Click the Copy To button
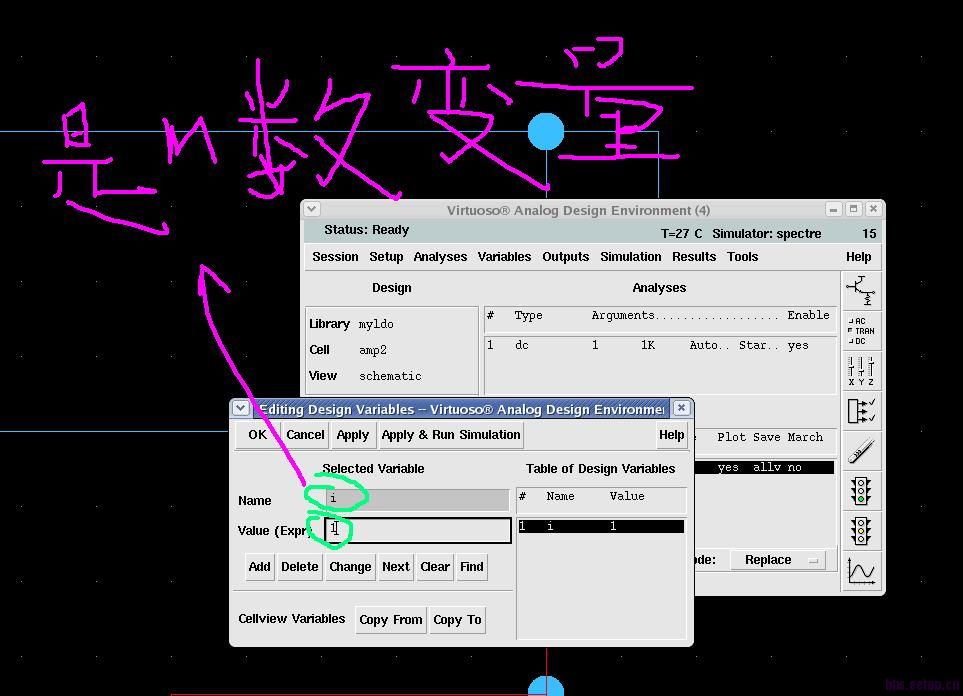The height and width of the screenshot is (696, 963). (457, 620)
